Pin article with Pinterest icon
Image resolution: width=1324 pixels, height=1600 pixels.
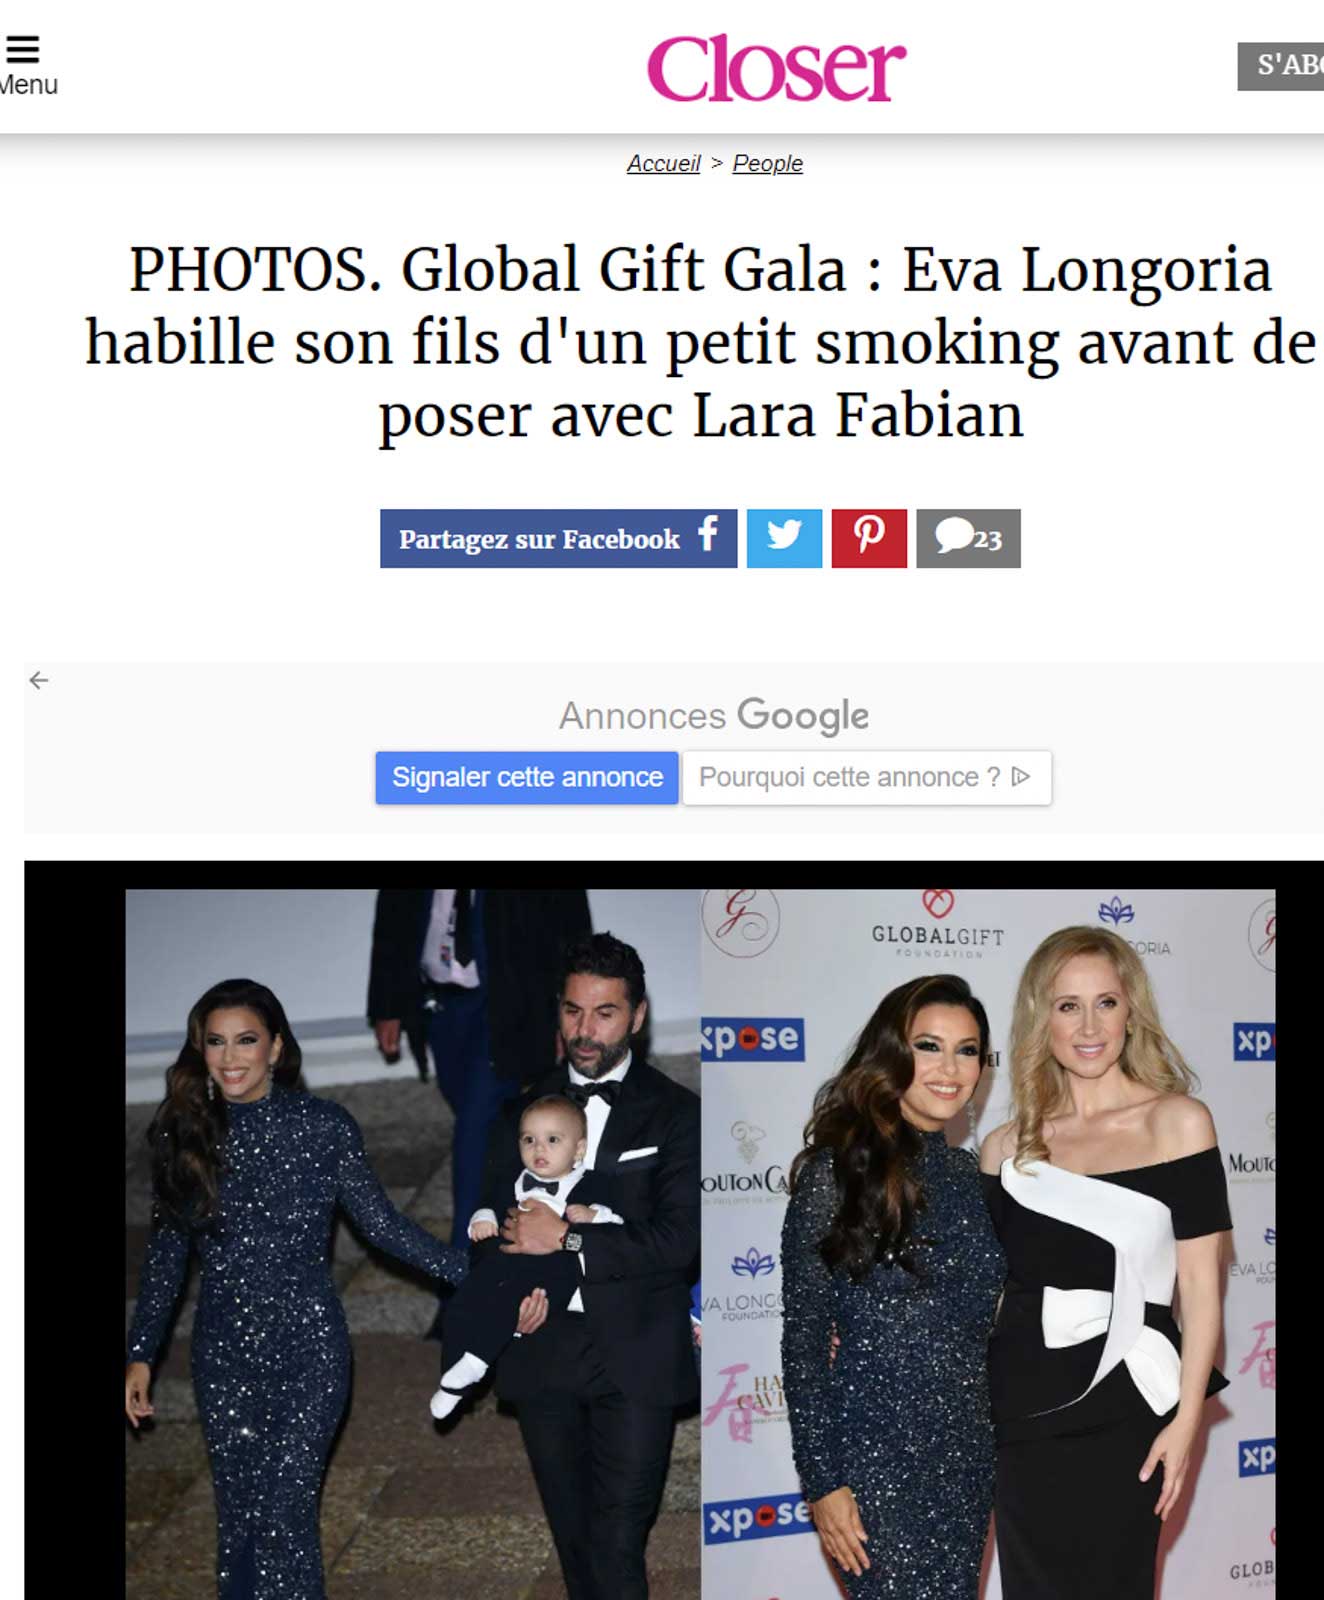869,538
